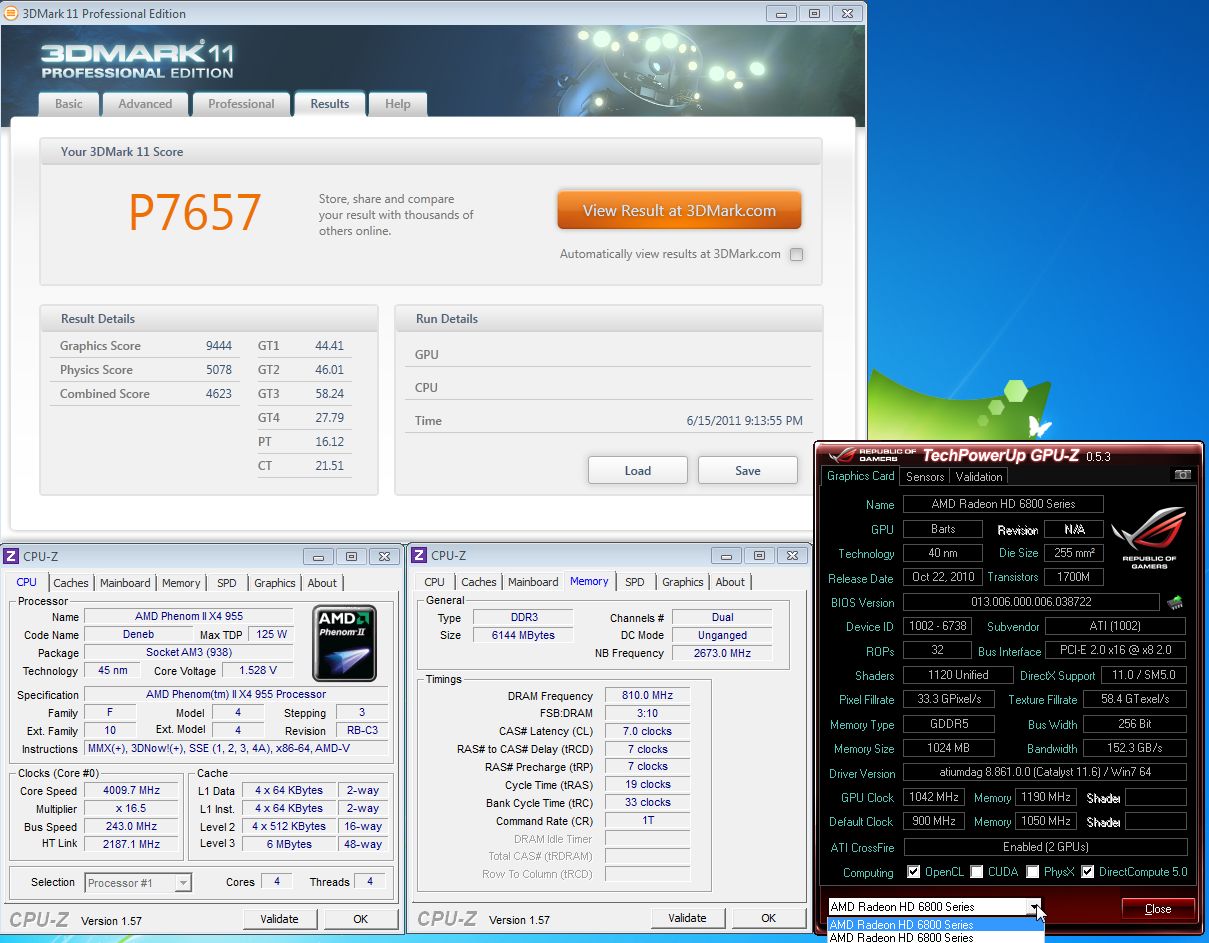The width and height of the screenshot is (1209, 943).
Task: Click the BIOS chip icon in GPU-Z
Action: click(x=1175, y=603)
